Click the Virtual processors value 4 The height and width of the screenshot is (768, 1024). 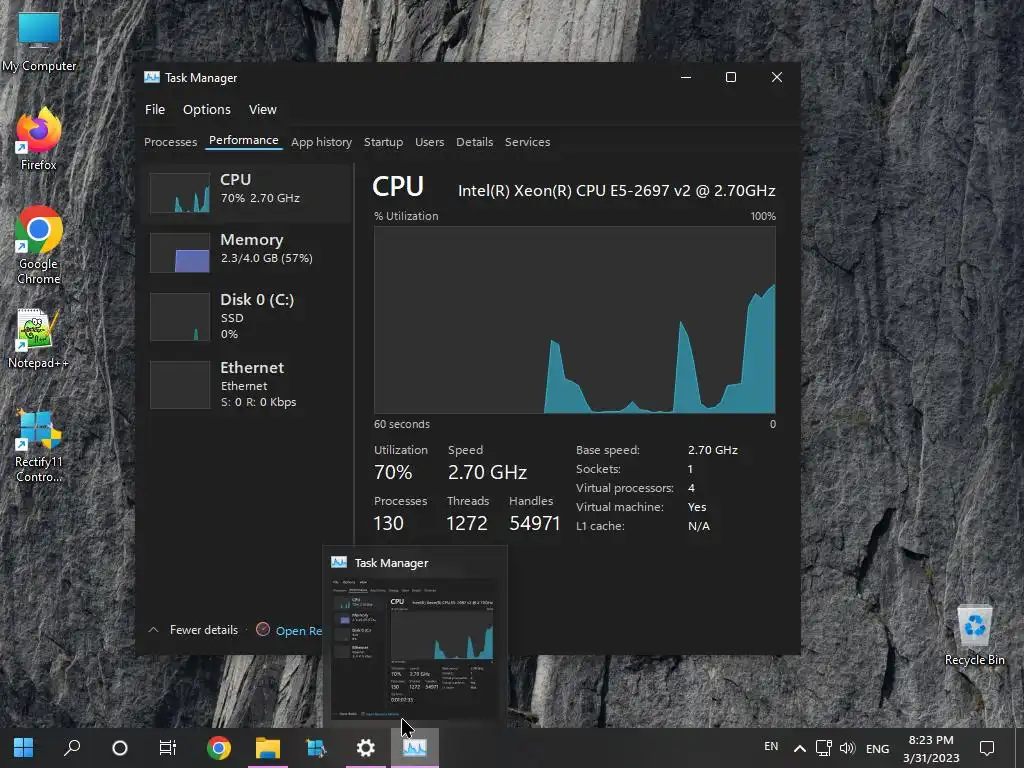[691, 488]
